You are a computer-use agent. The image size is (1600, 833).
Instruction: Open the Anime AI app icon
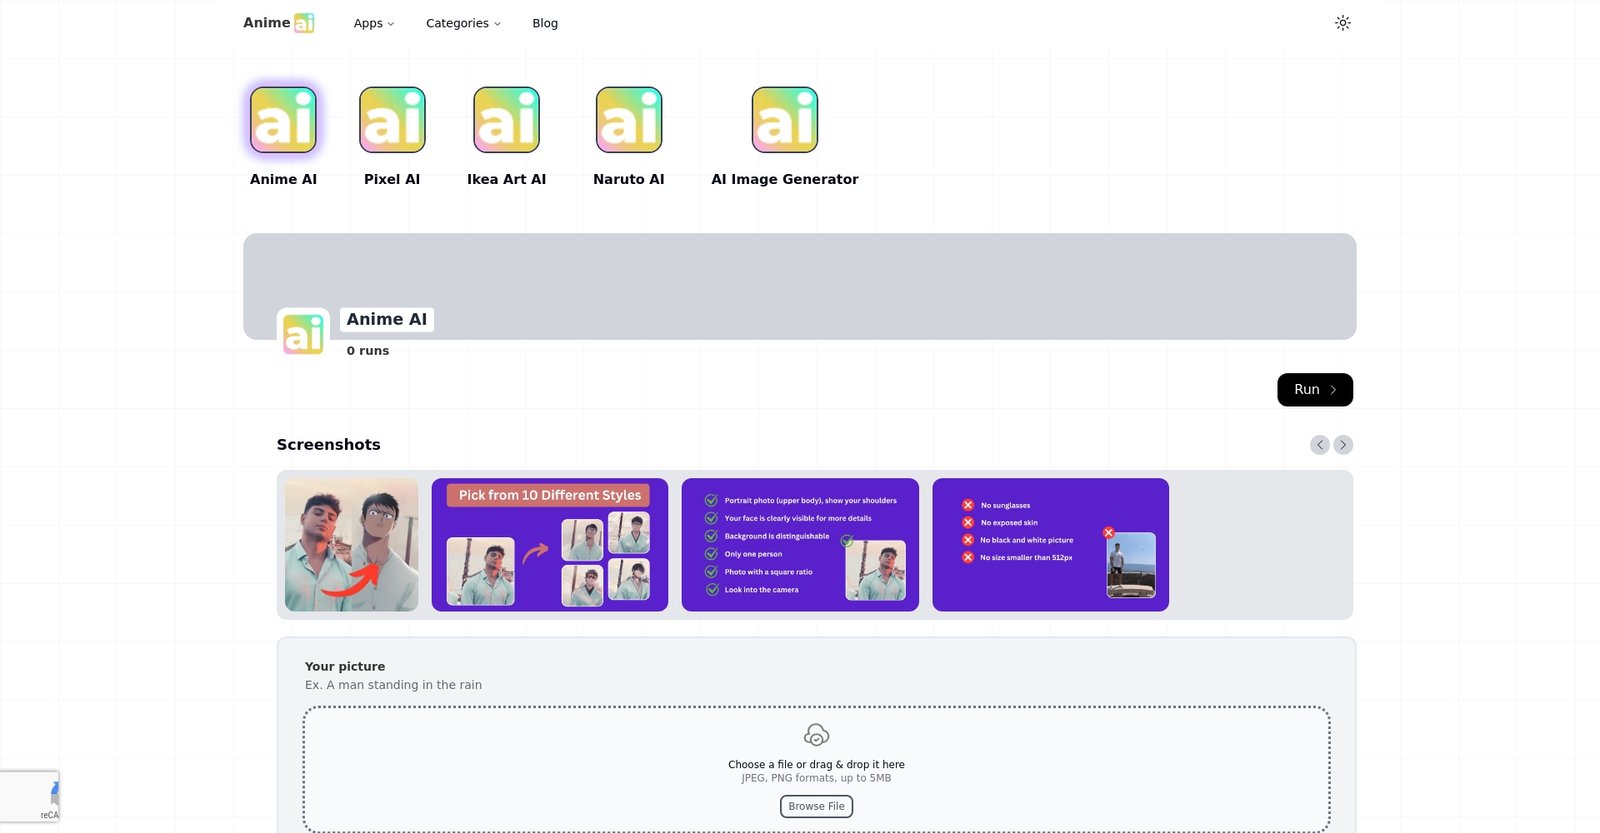point(283,120)
